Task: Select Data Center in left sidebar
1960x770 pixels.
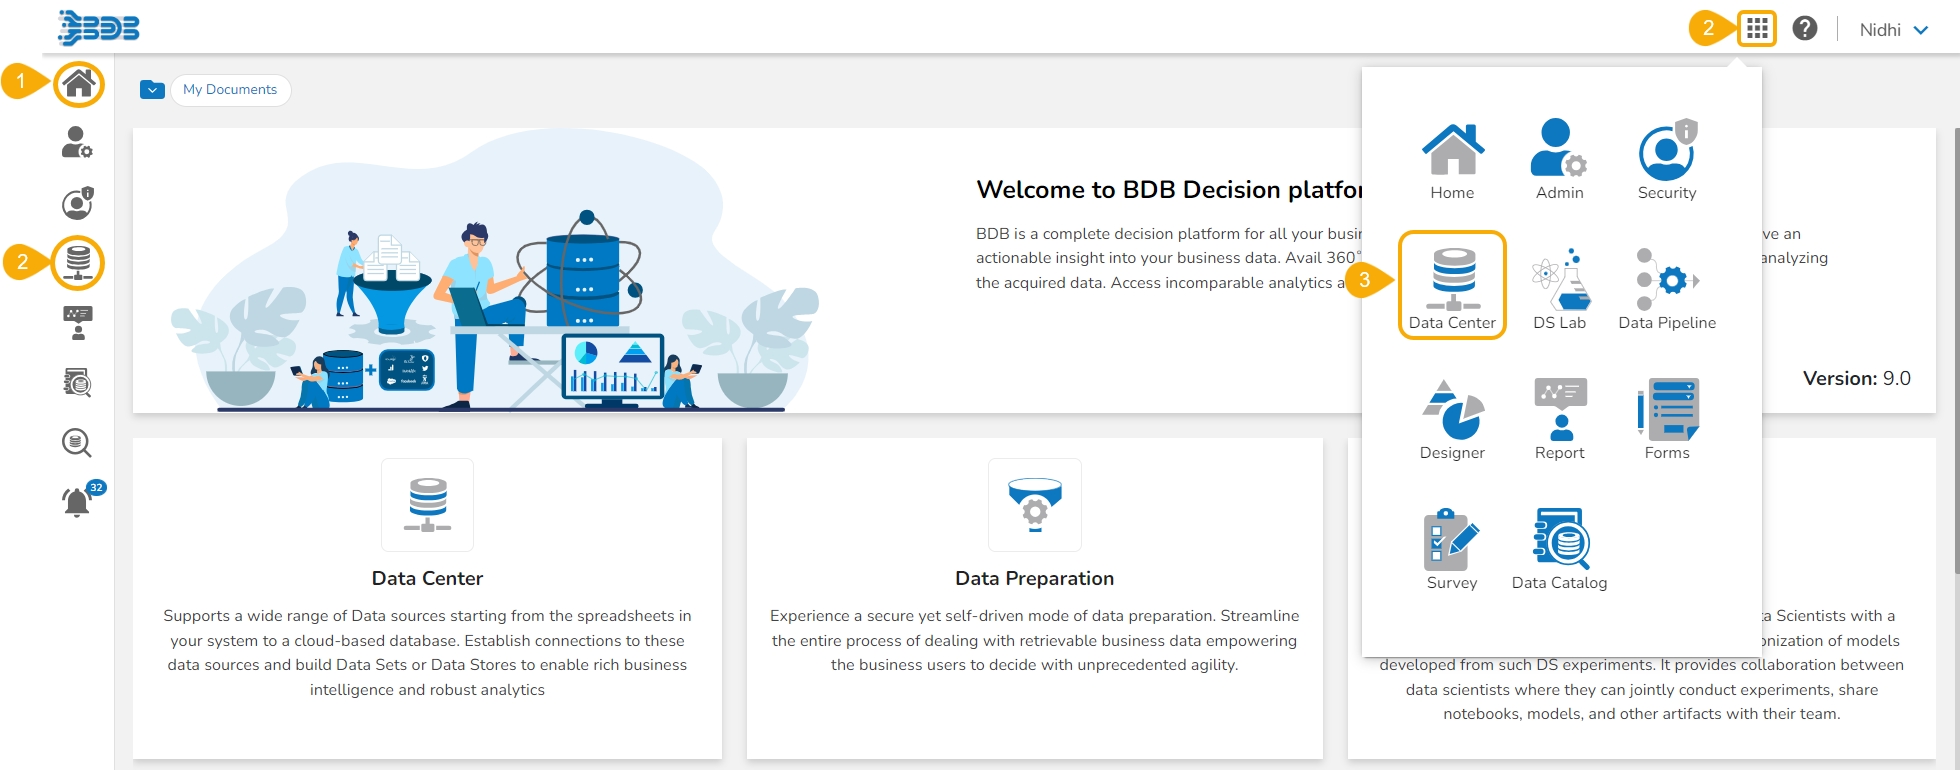Action: [x=78, y=262]
